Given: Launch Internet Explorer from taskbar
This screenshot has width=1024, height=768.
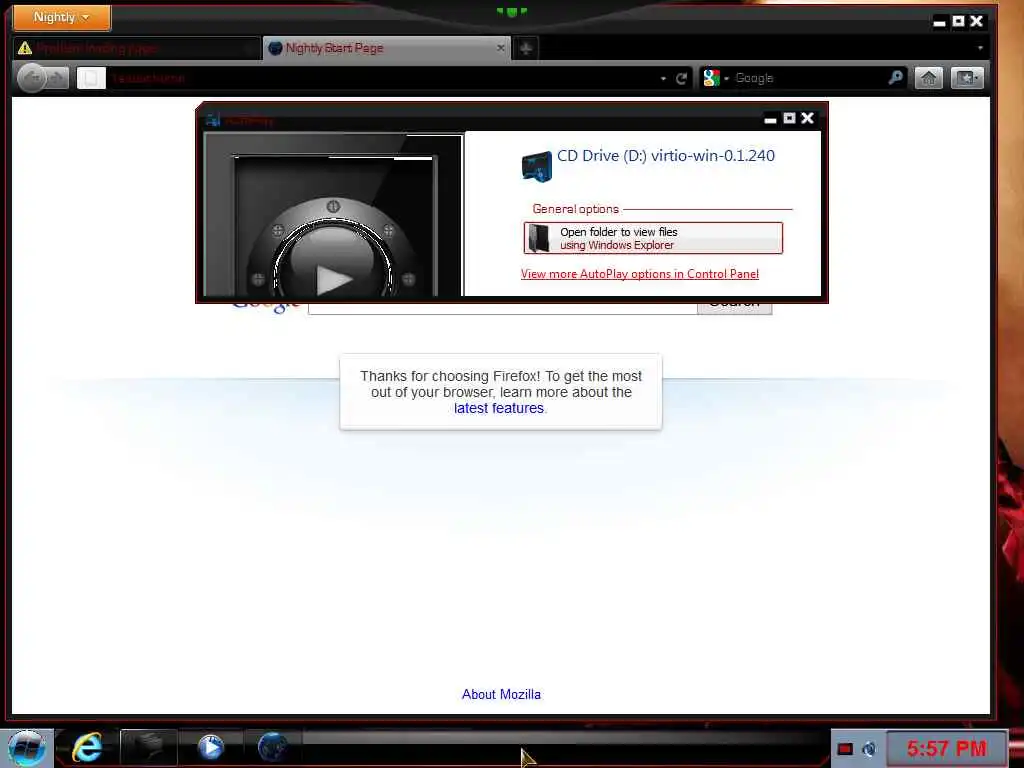Looking at the screenshot, I should click(87, 747).
